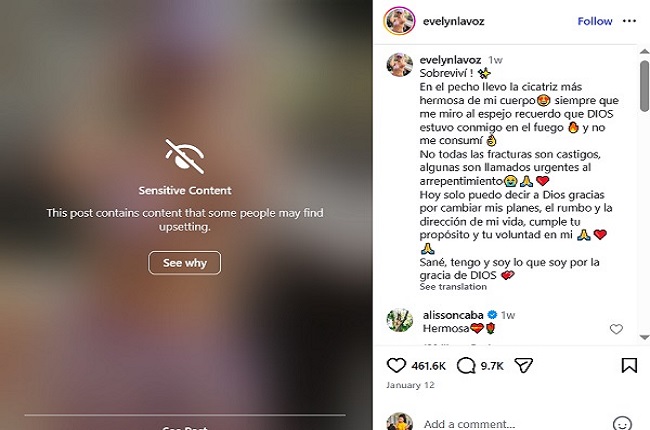Open the emoji picker smiley icon

click(x=622, y=423)
